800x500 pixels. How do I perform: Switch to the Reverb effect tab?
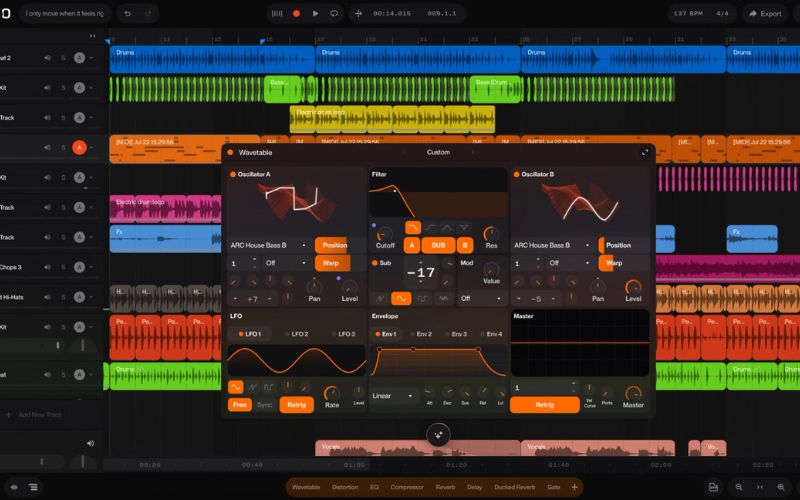coord(445,487)
